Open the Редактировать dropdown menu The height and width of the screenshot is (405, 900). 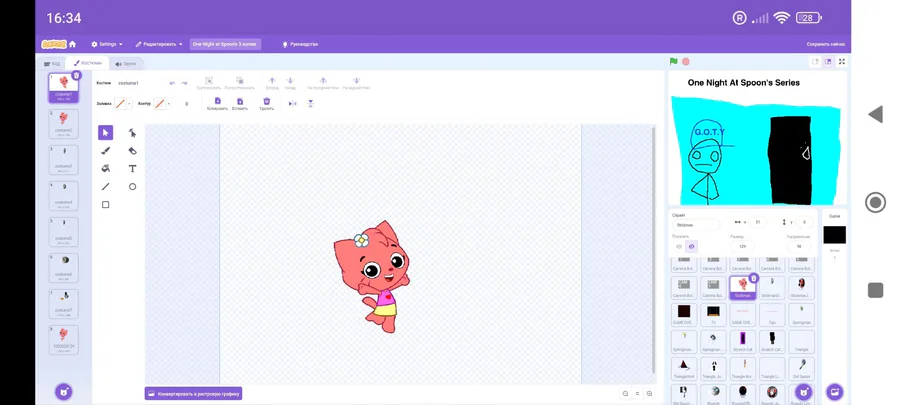[x=159, y=44]
